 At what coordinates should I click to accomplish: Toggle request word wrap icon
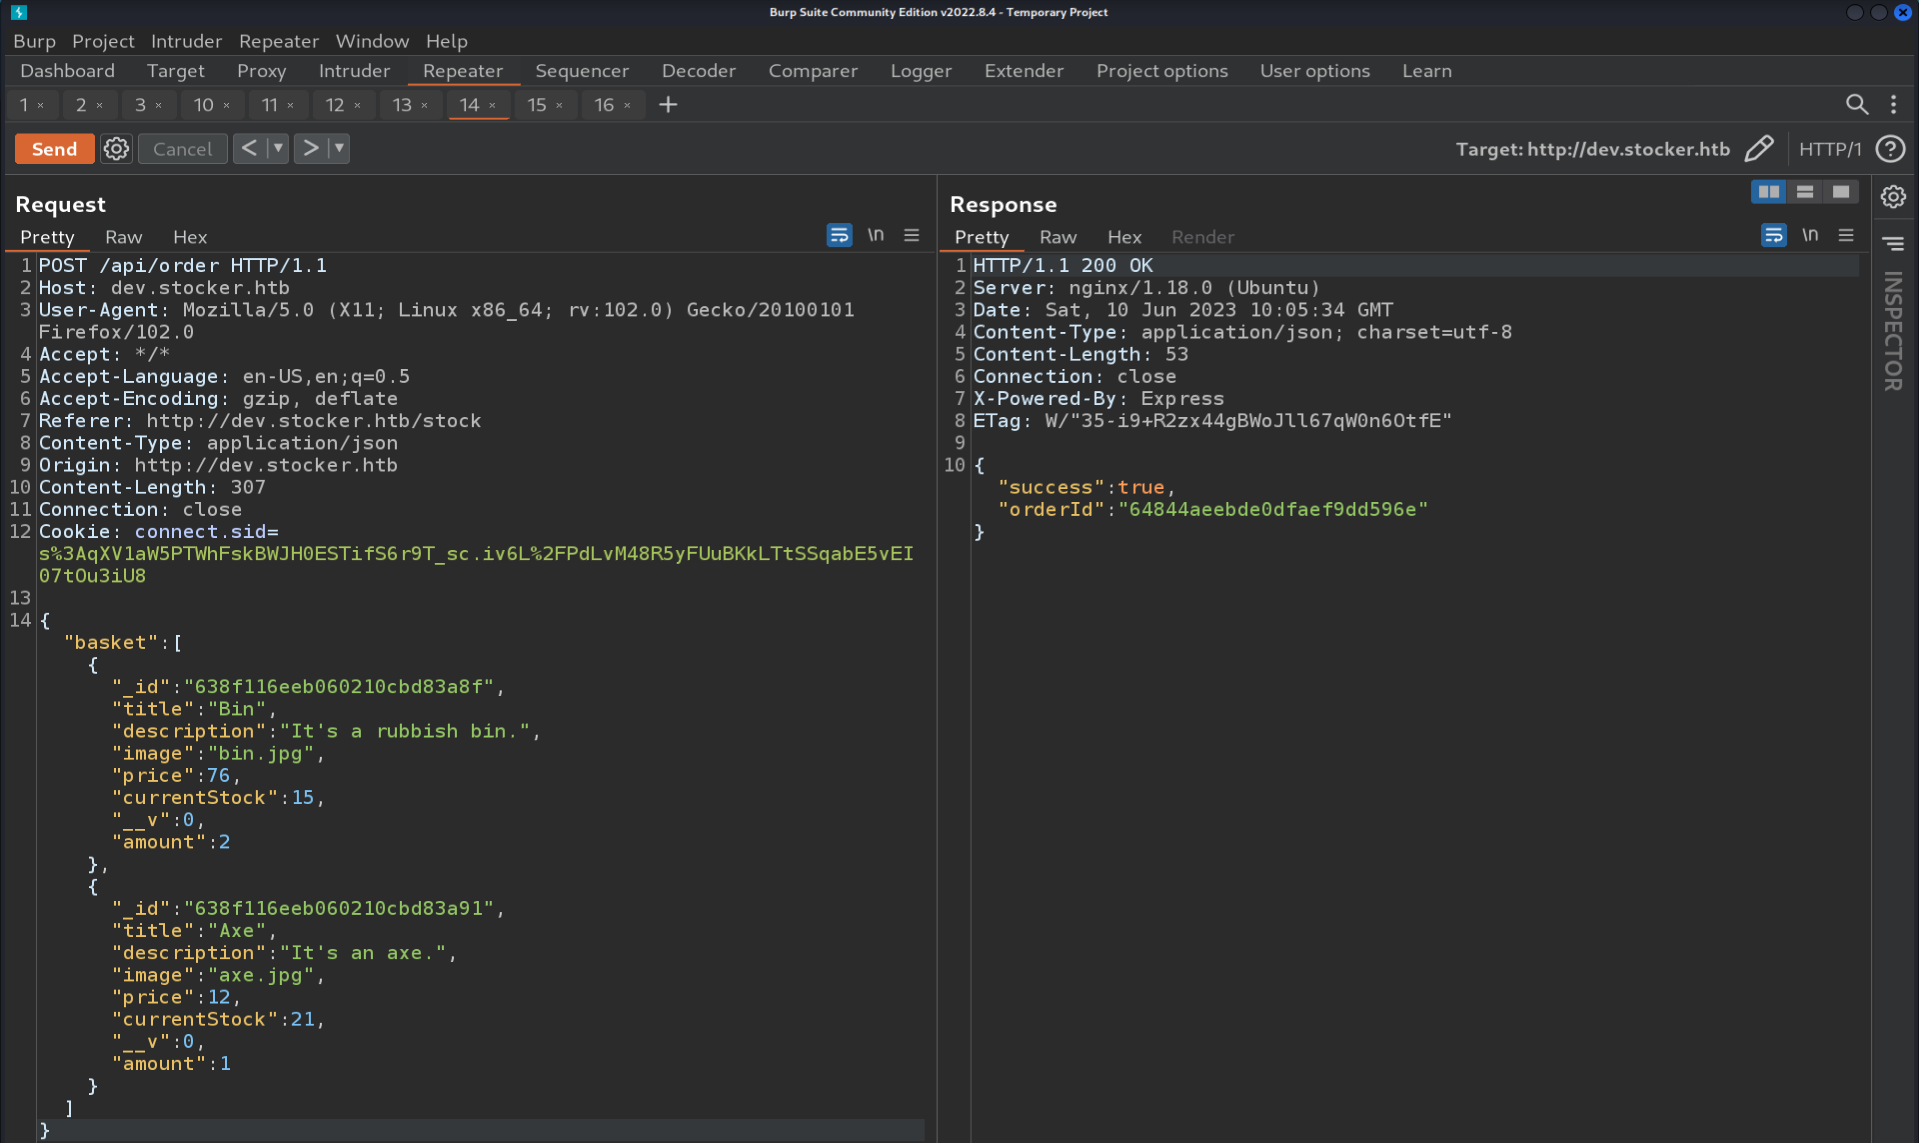(839, 235)
